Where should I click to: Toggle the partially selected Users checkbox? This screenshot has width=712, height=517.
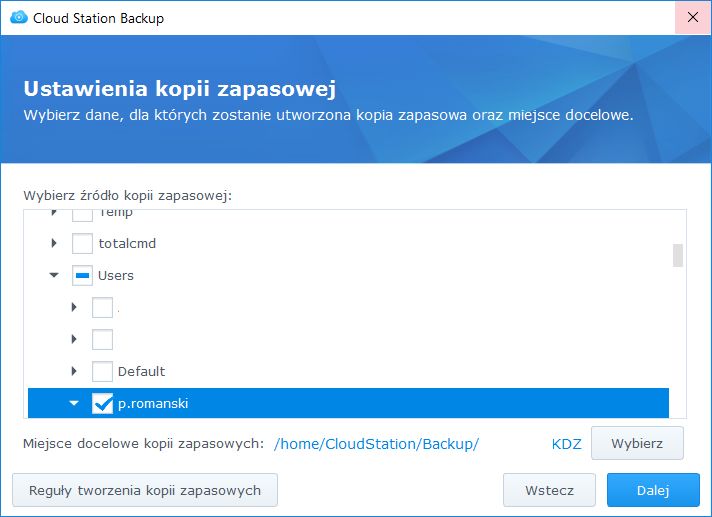[82, 276]
